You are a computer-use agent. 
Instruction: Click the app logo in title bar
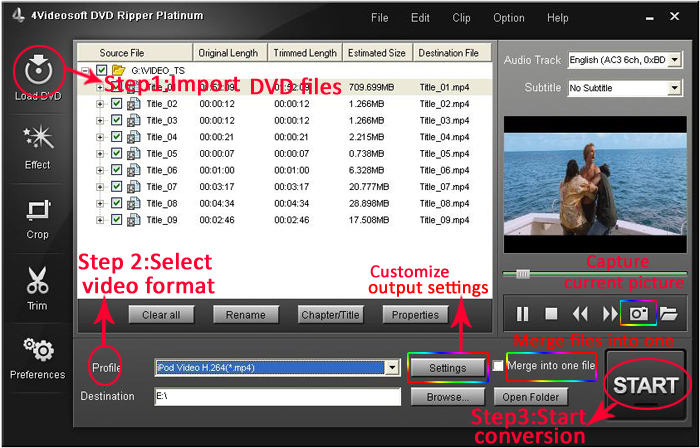[x=18, y=17]
